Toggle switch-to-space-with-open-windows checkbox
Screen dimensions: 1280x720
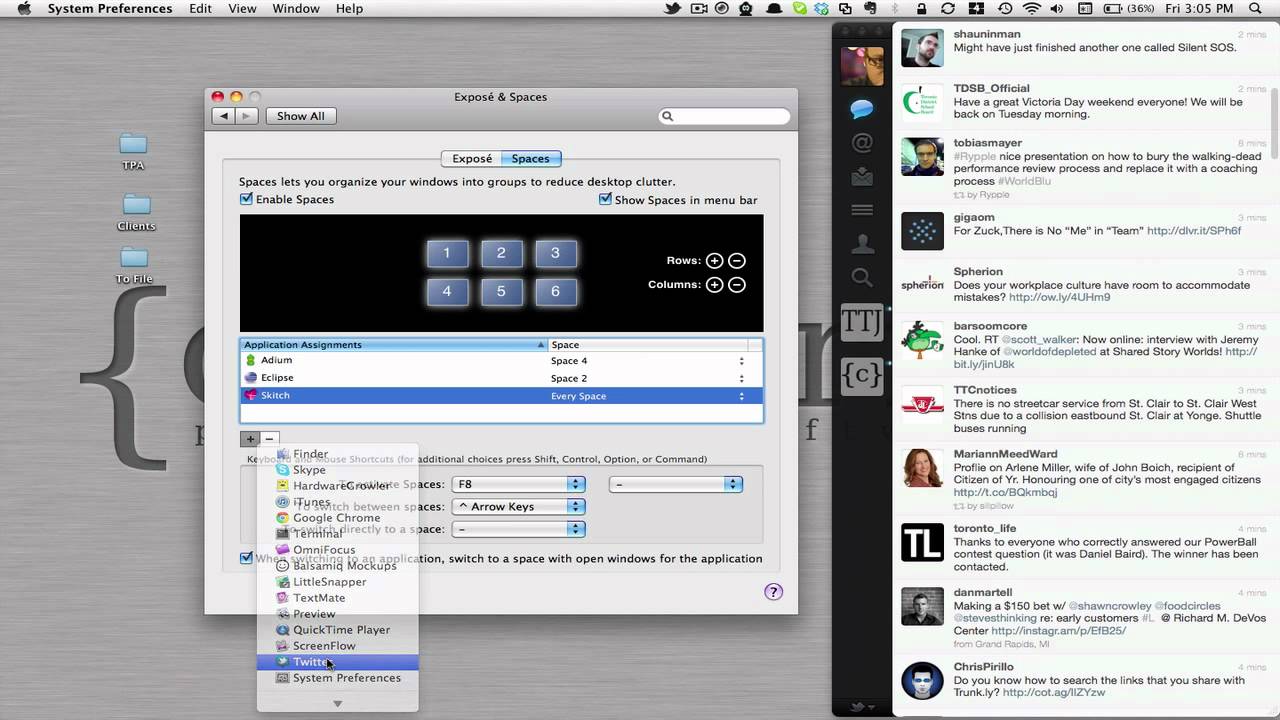(x=246, y=558)
